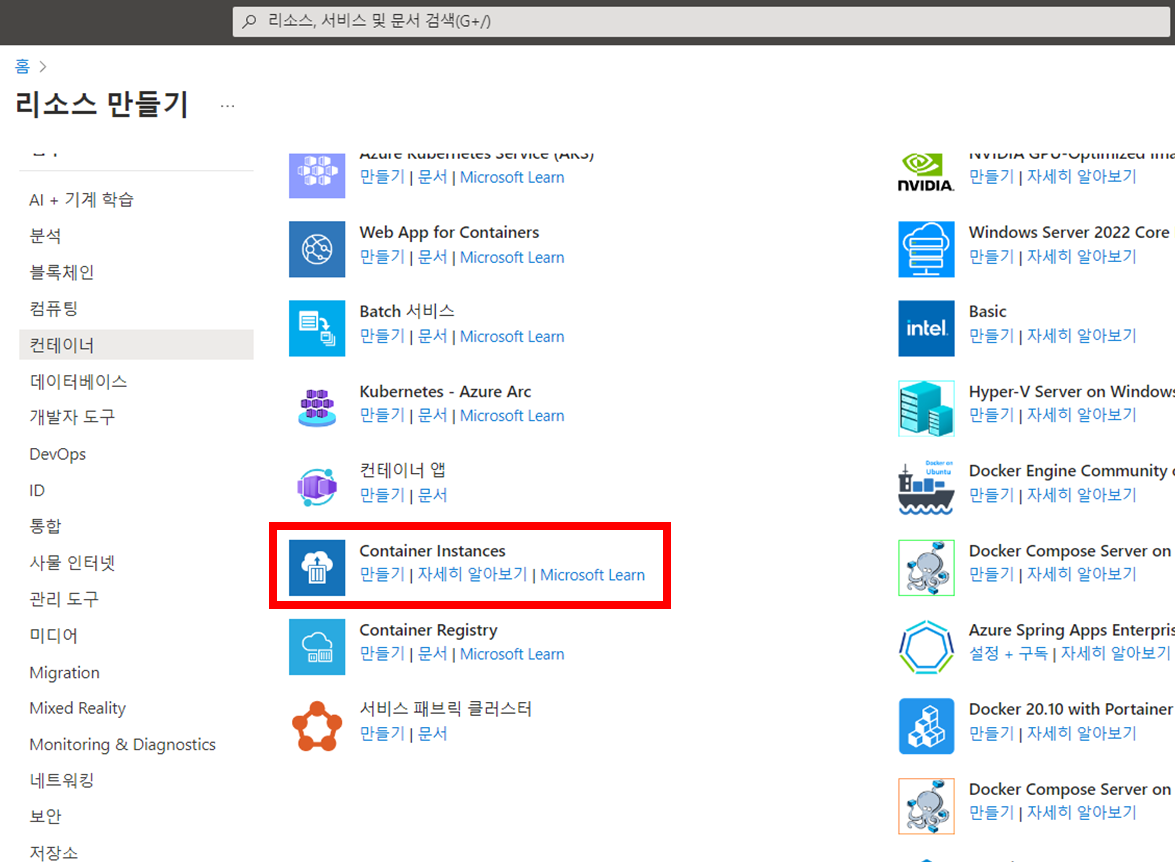Click the Container Instances icon

pos(317,567)
